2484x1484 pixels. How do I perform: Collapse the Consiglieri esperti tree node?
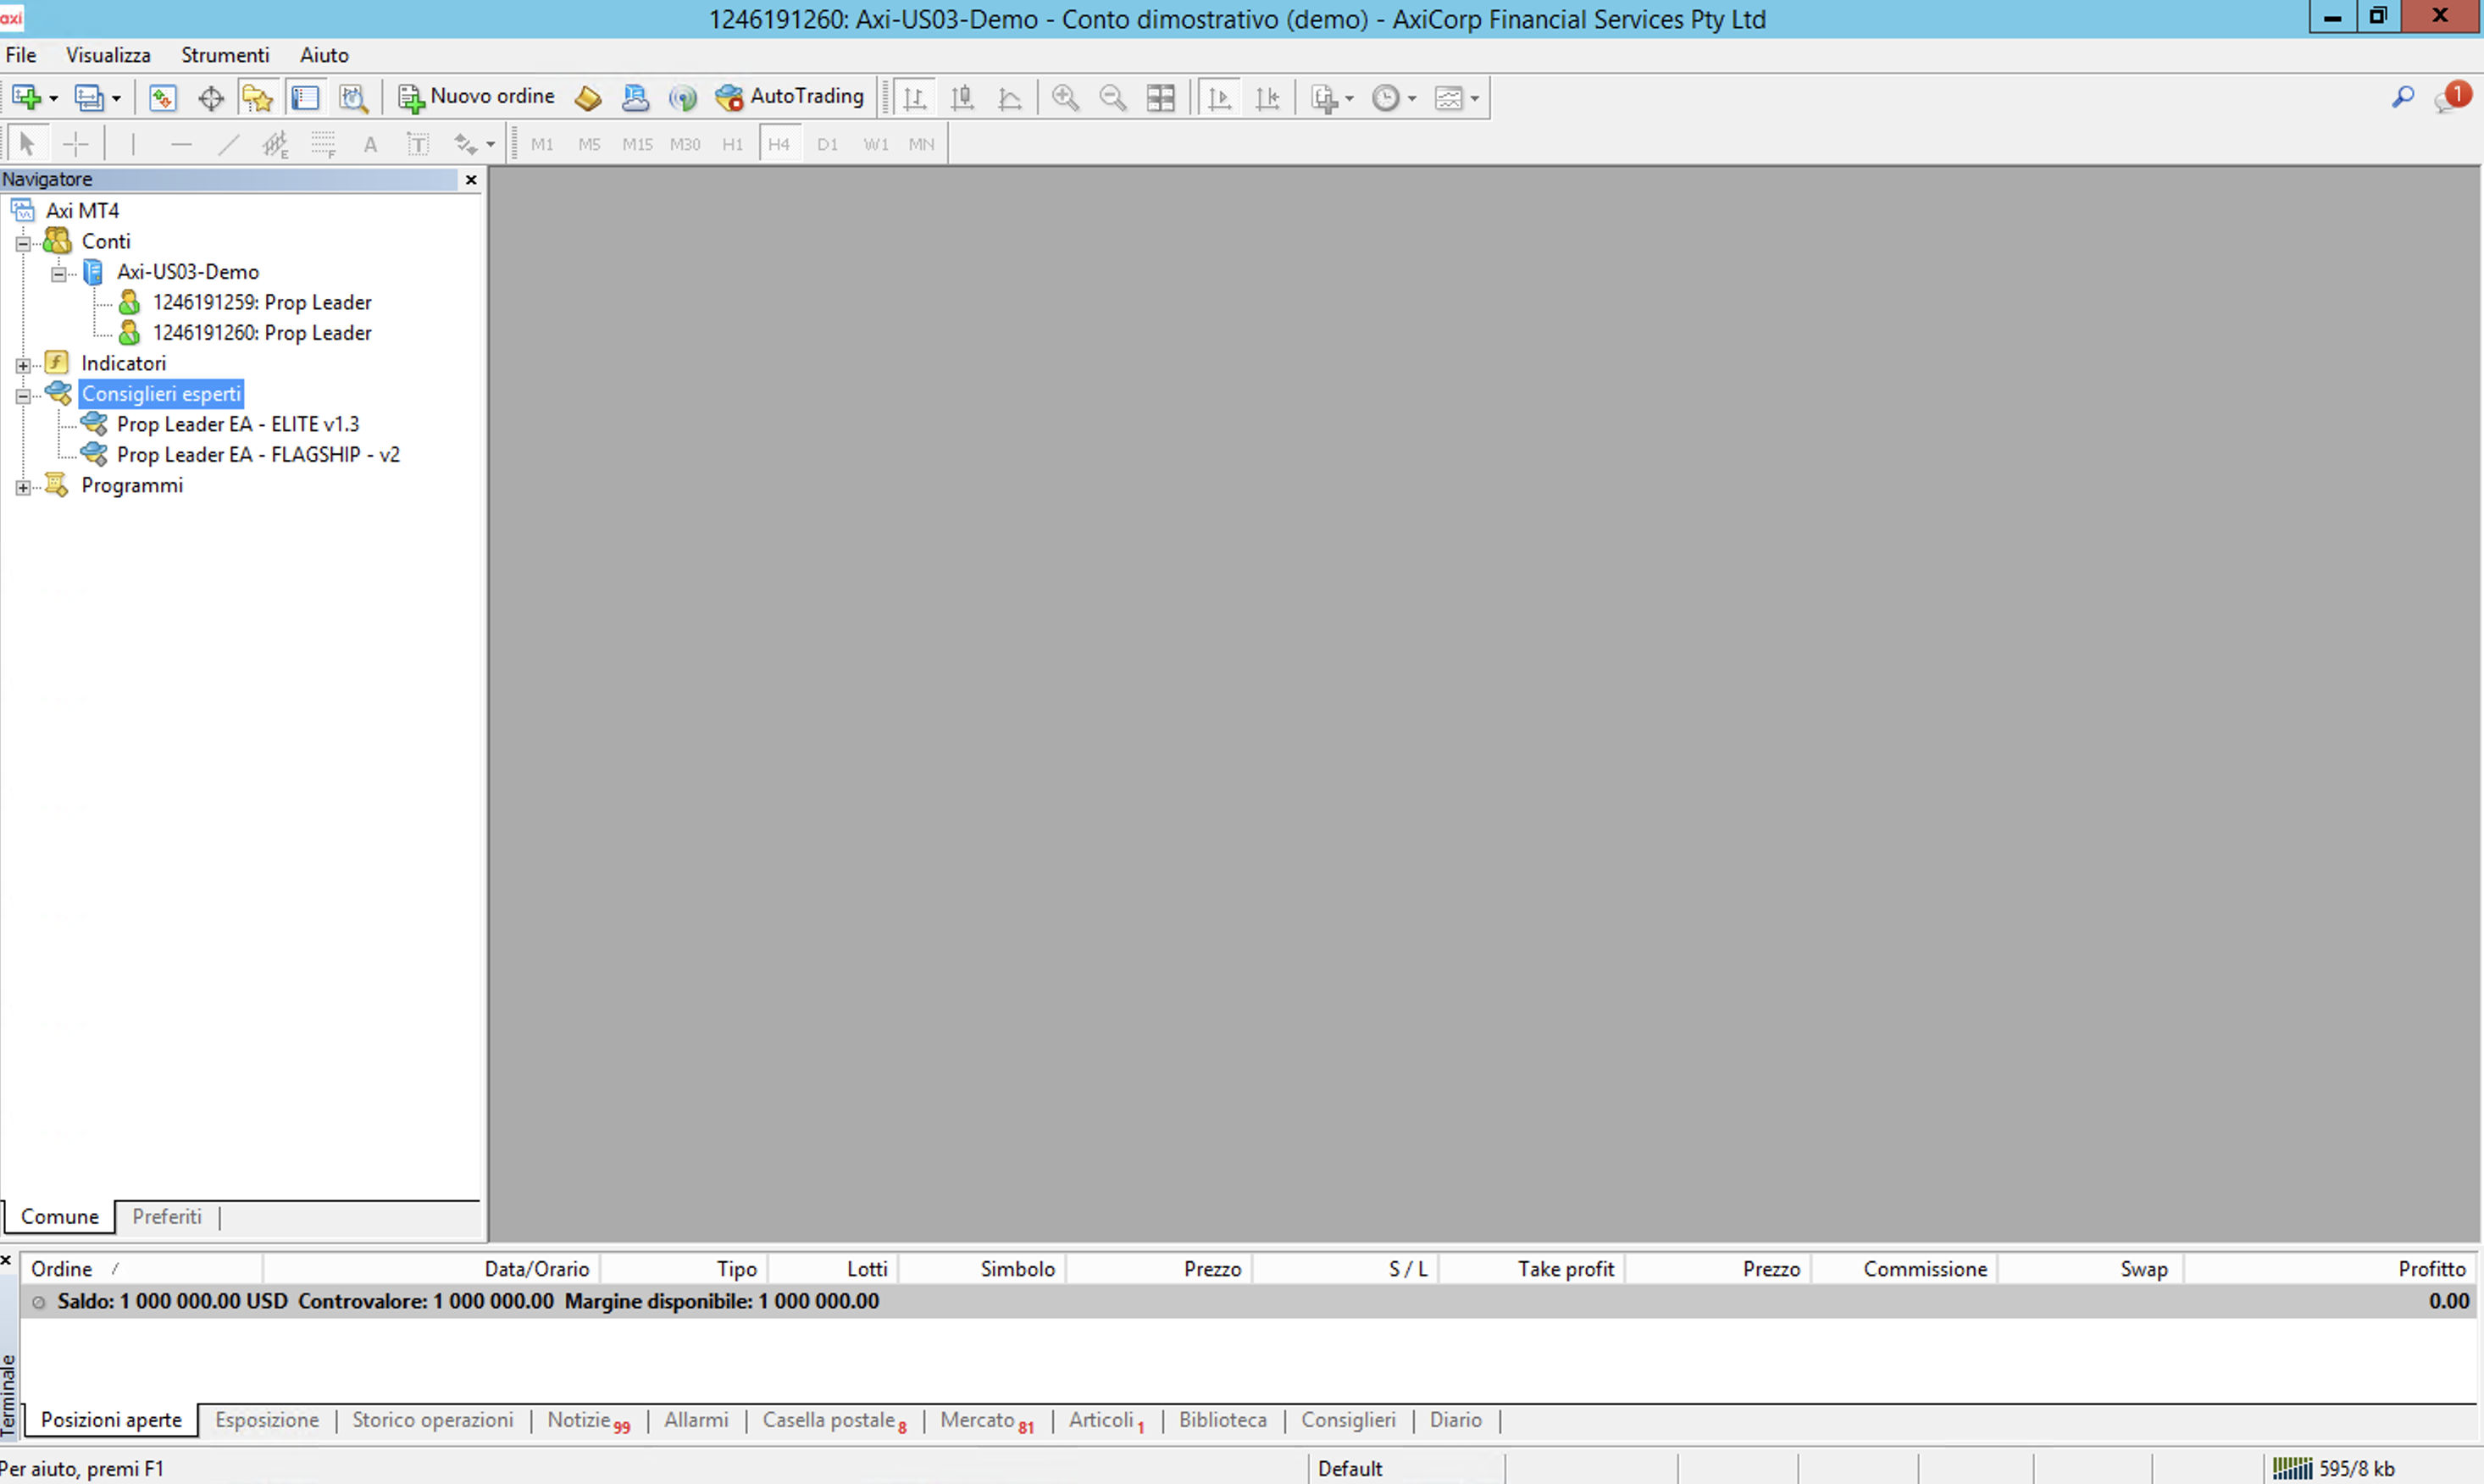tap(23, 396)
